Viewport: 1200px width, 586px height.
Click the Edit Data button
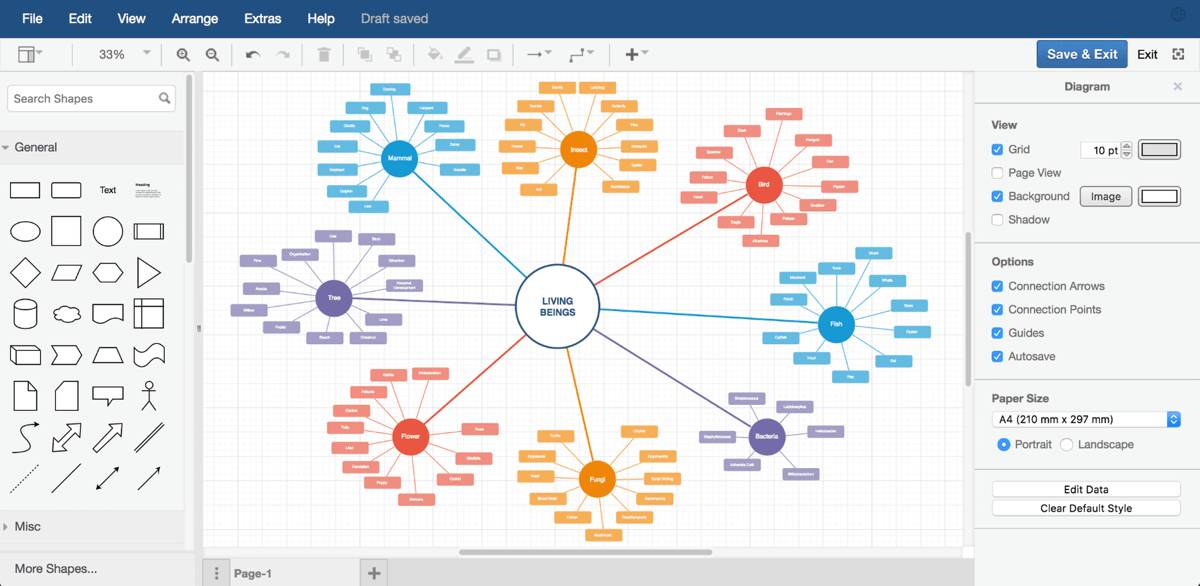coord(1086,489)
